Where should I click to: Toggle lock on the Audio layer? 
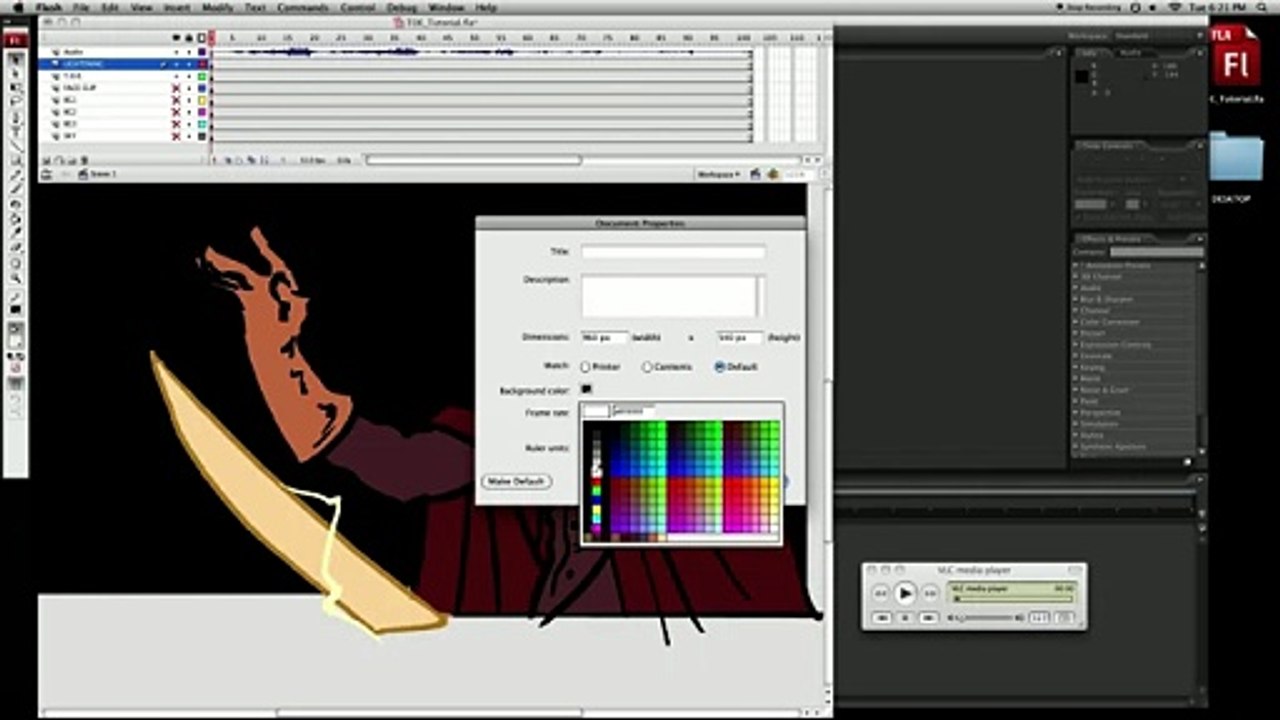189,52
